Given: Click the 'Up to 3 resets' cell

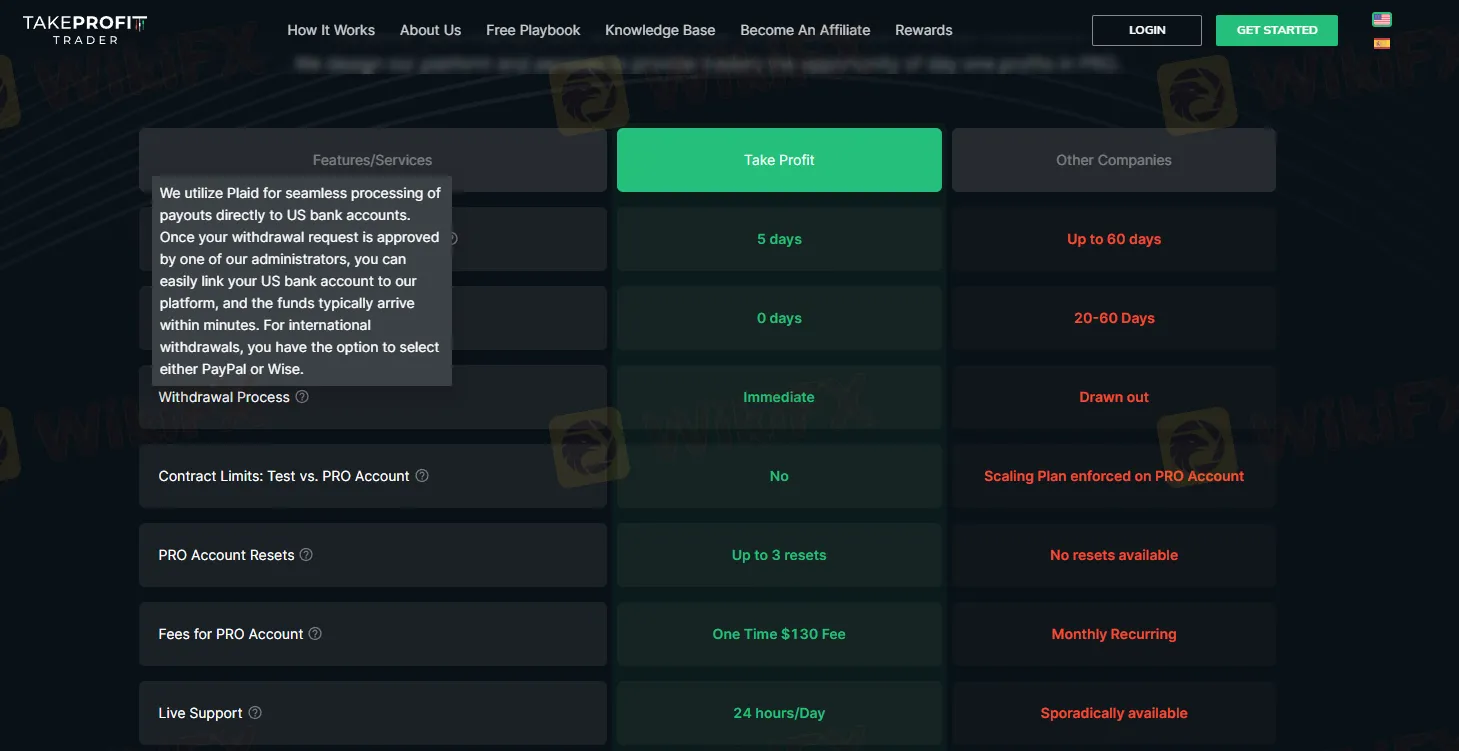Looking at the screenshot, I should (779, 555).
